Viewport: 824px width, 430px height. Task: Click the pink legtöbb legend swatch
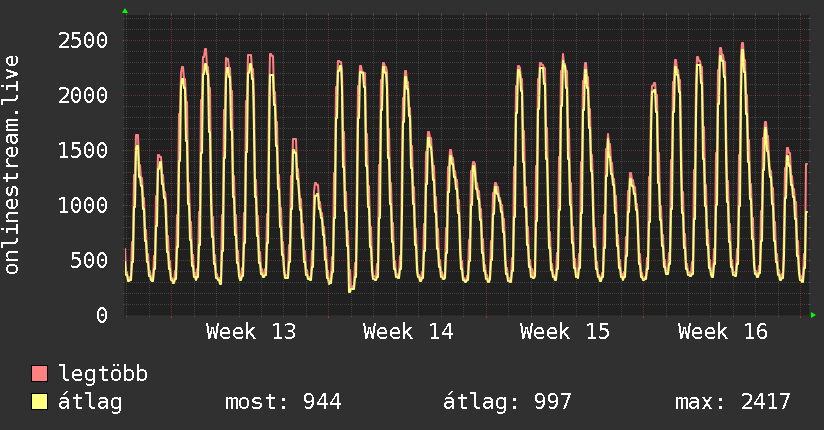pos(39,374)
